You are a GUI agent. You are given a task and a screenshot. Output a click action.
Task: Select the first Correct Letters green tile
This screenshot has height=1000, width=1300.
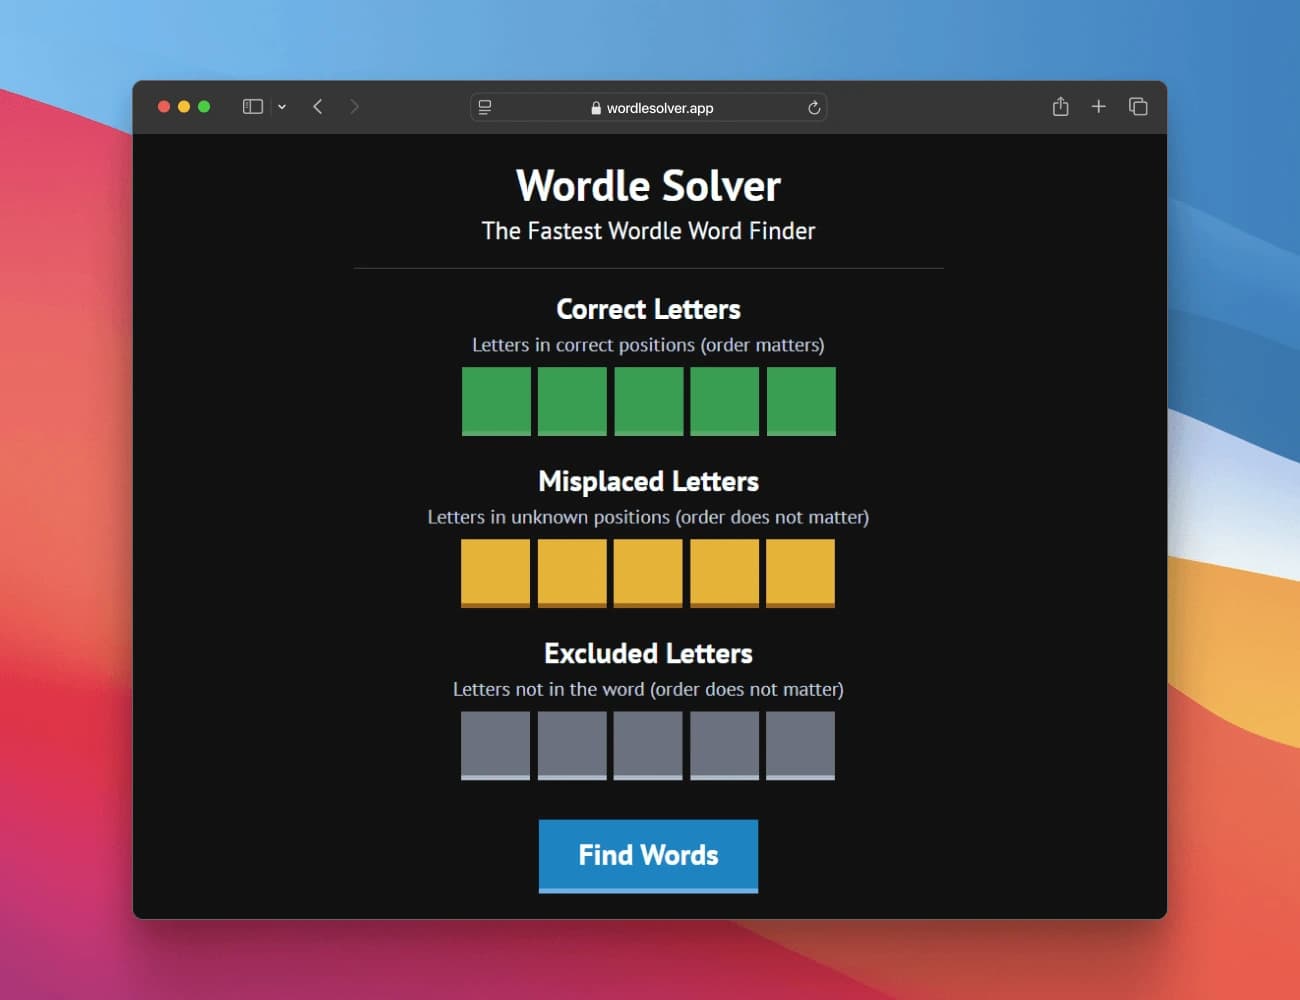(x=496, y=401)
